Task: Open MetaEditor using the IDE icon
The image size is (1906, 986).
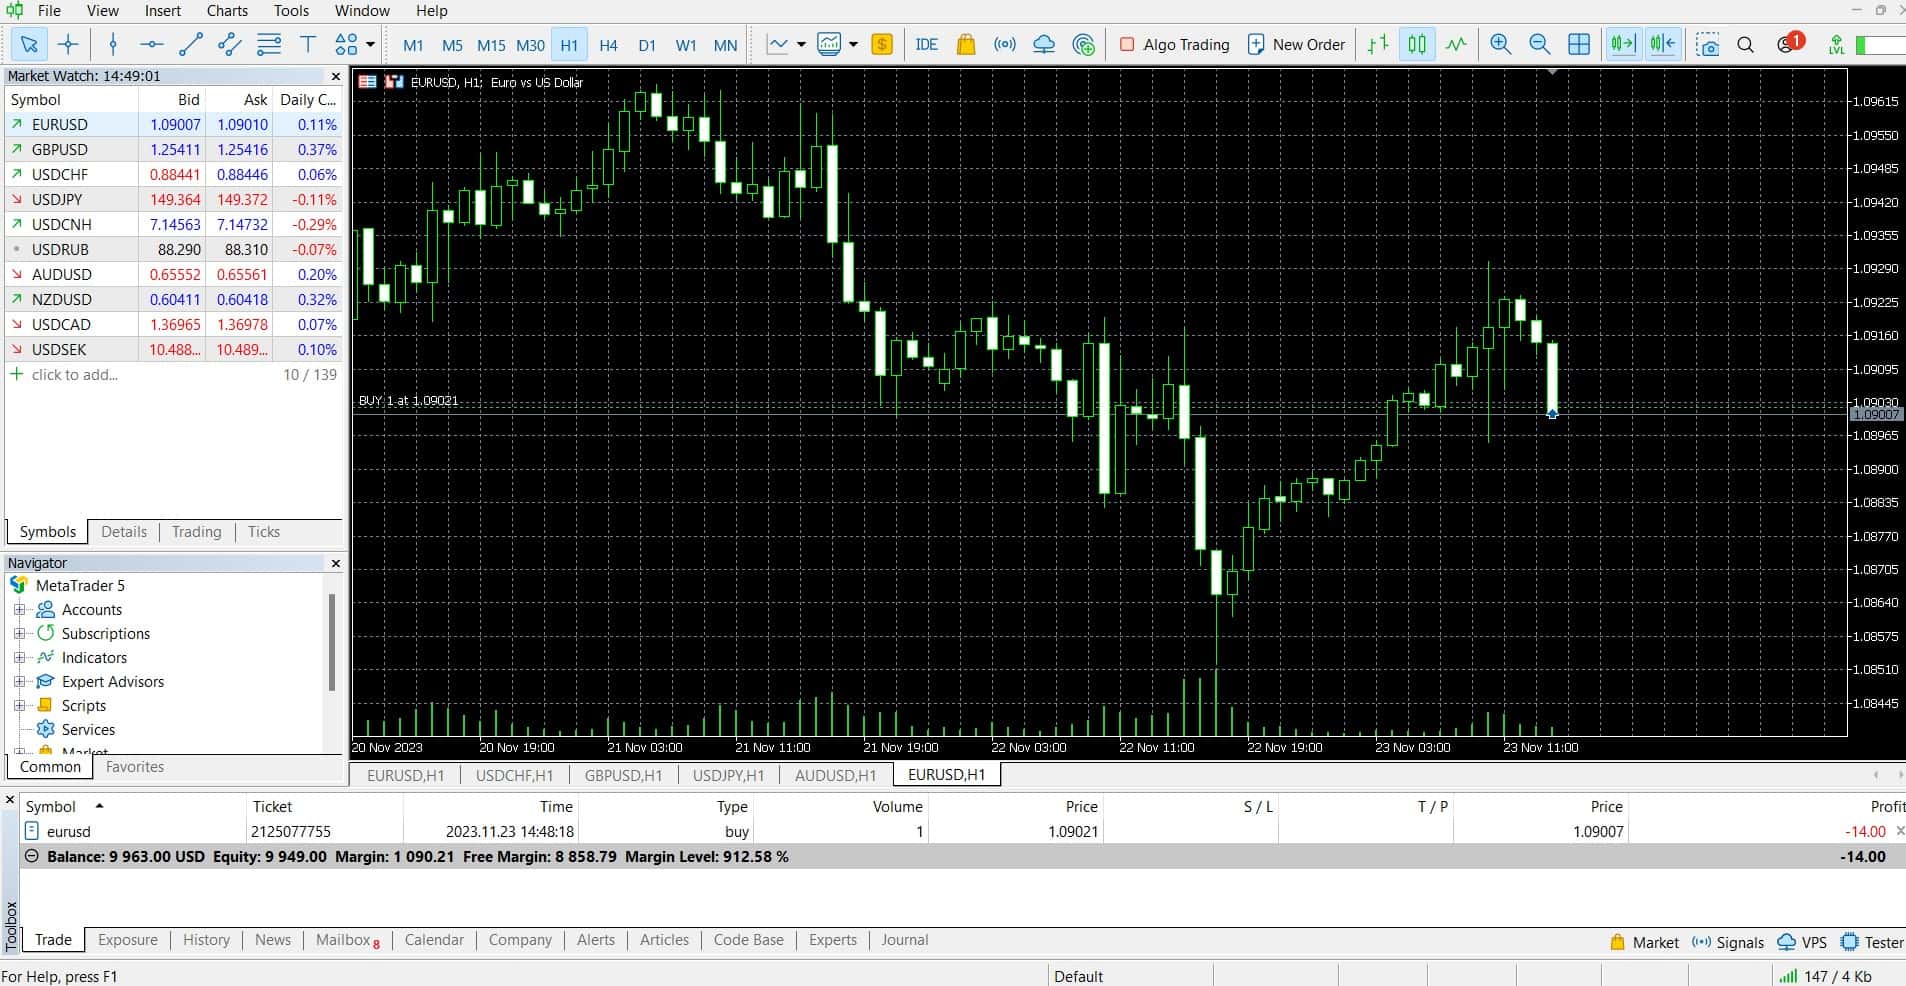Action: coord(927,45)
